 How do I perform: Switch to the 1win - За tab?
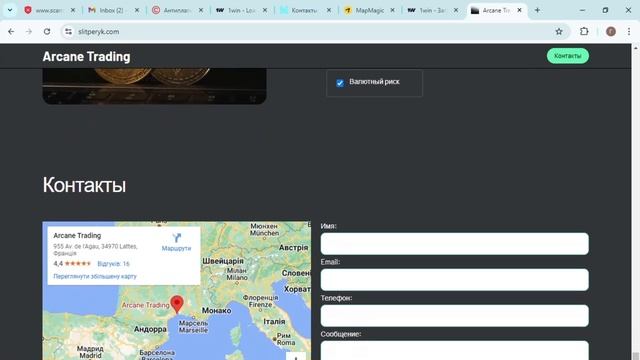point(434,10)
